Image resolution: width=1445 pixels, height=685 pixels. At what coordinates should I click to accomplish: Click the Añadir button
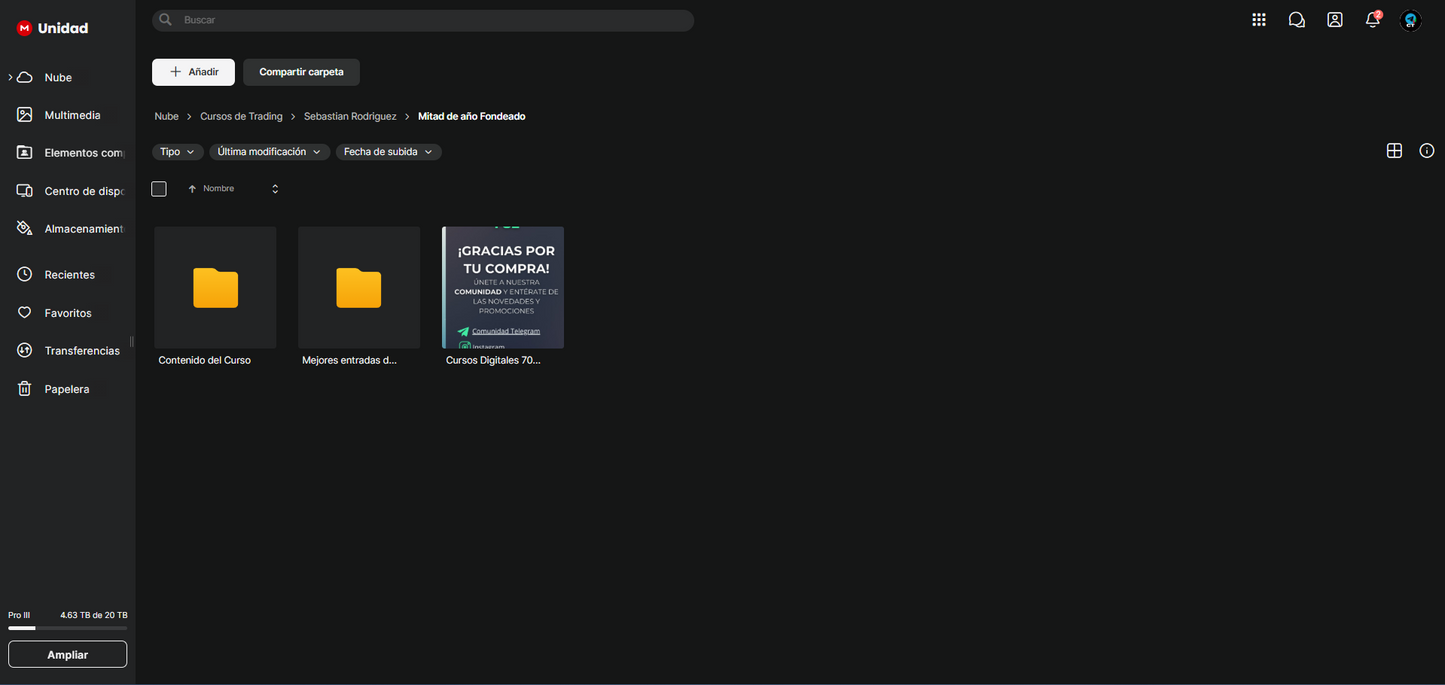[193, 72]
